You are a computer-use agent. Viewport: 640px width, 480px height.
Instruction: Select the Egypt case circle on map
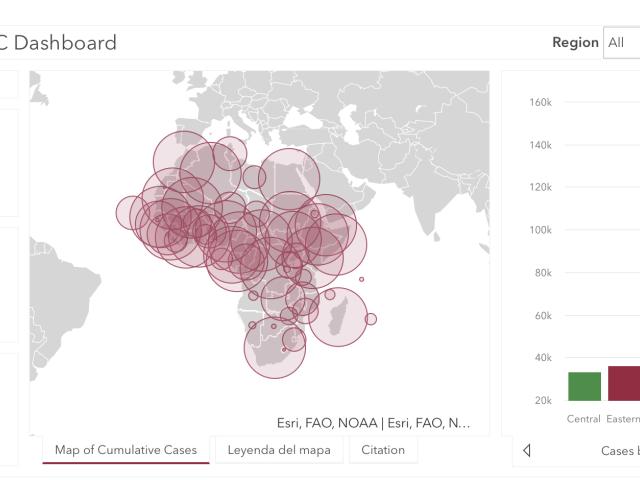click(289, 179)
